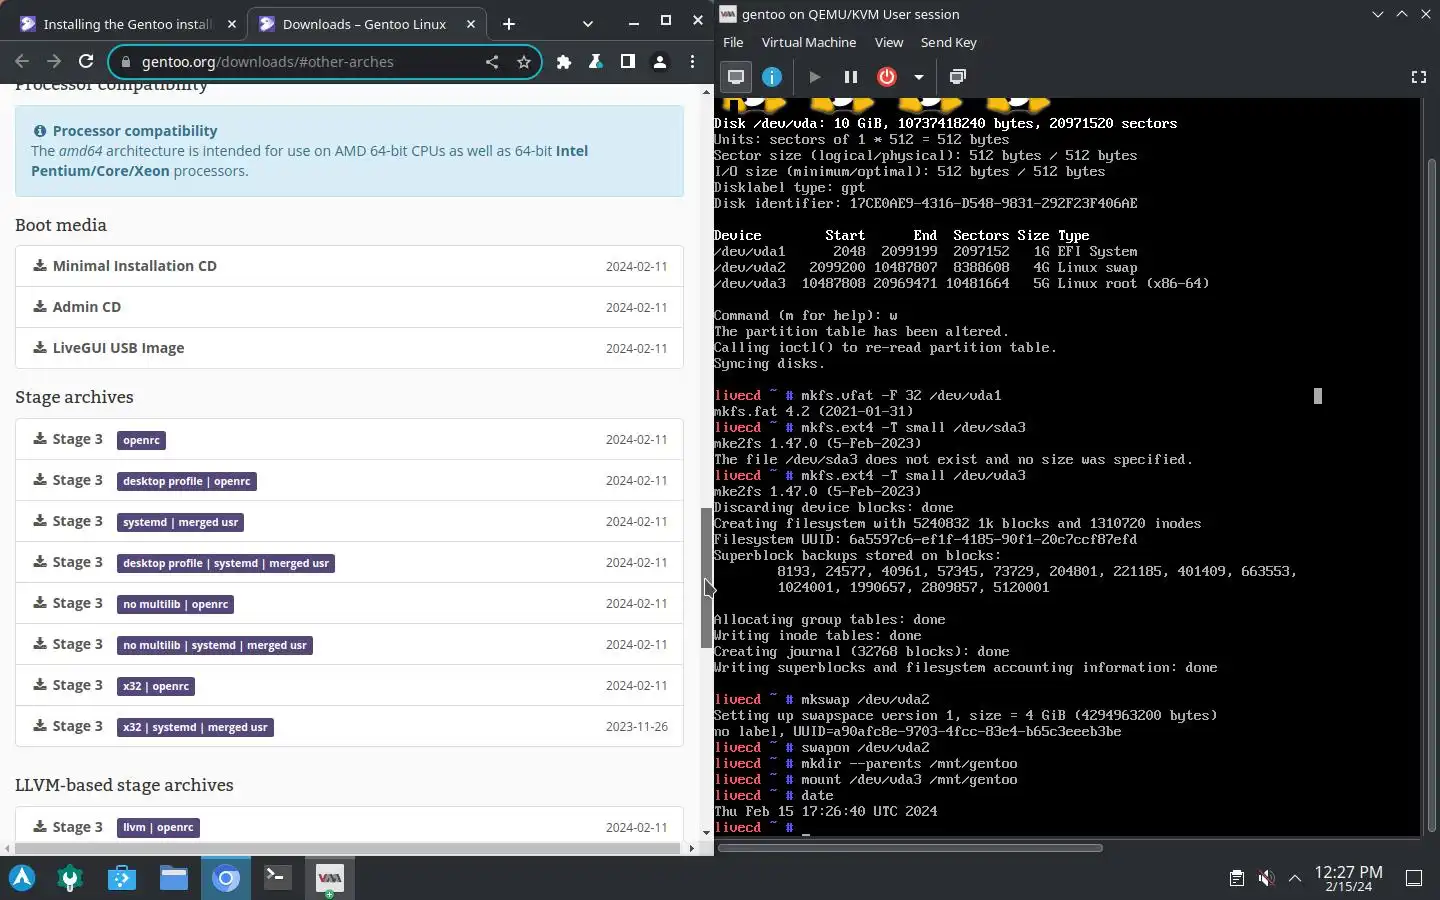
Task: Open a new browser tab
Action: 509,24
